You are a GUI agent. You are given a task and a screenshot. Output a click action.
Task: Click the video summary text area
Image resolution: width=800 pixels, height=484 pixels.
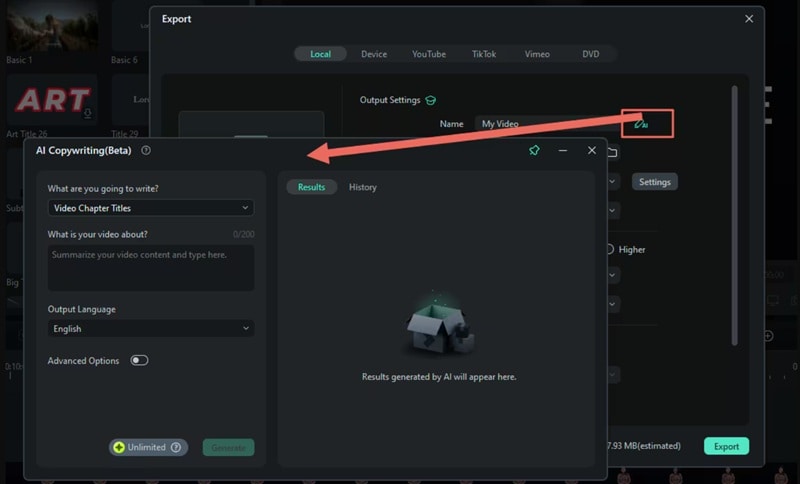(x=151, y=268)
